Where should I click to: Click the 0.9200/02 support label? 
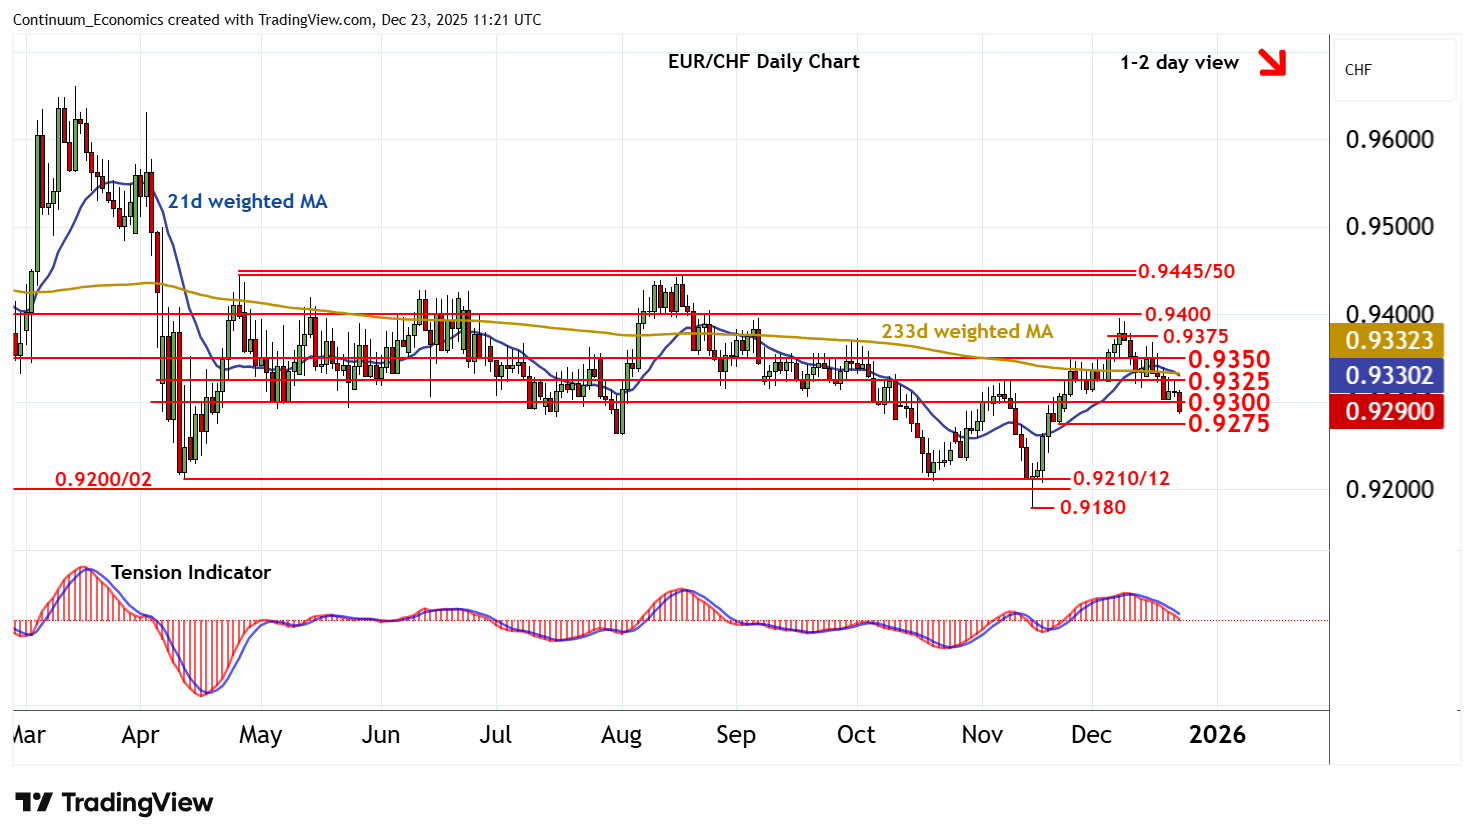click(103, 480)
